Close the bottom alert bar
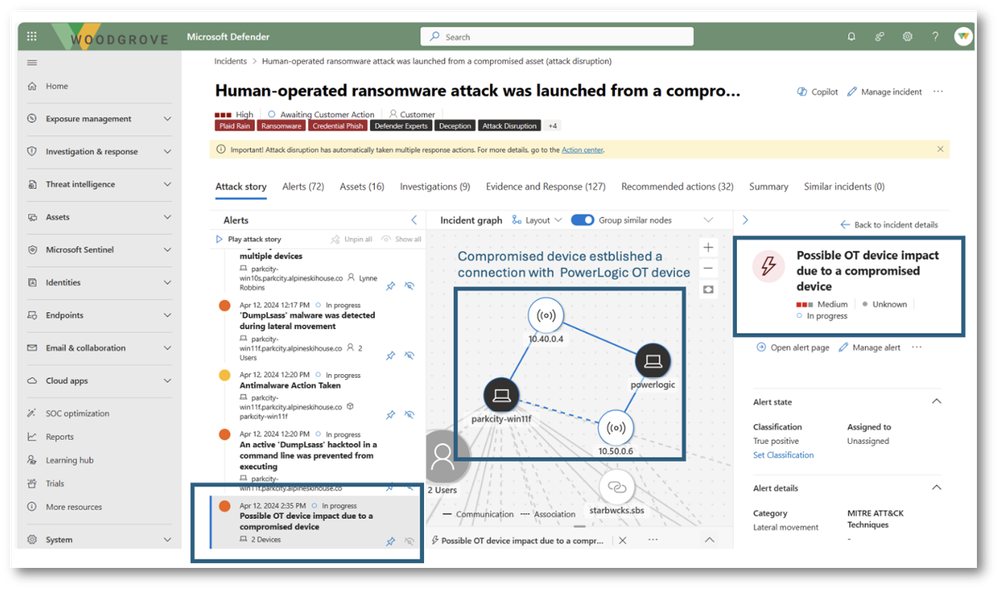Screen dimensions: 999x590 pyautogui.click(x=622, y=540)
